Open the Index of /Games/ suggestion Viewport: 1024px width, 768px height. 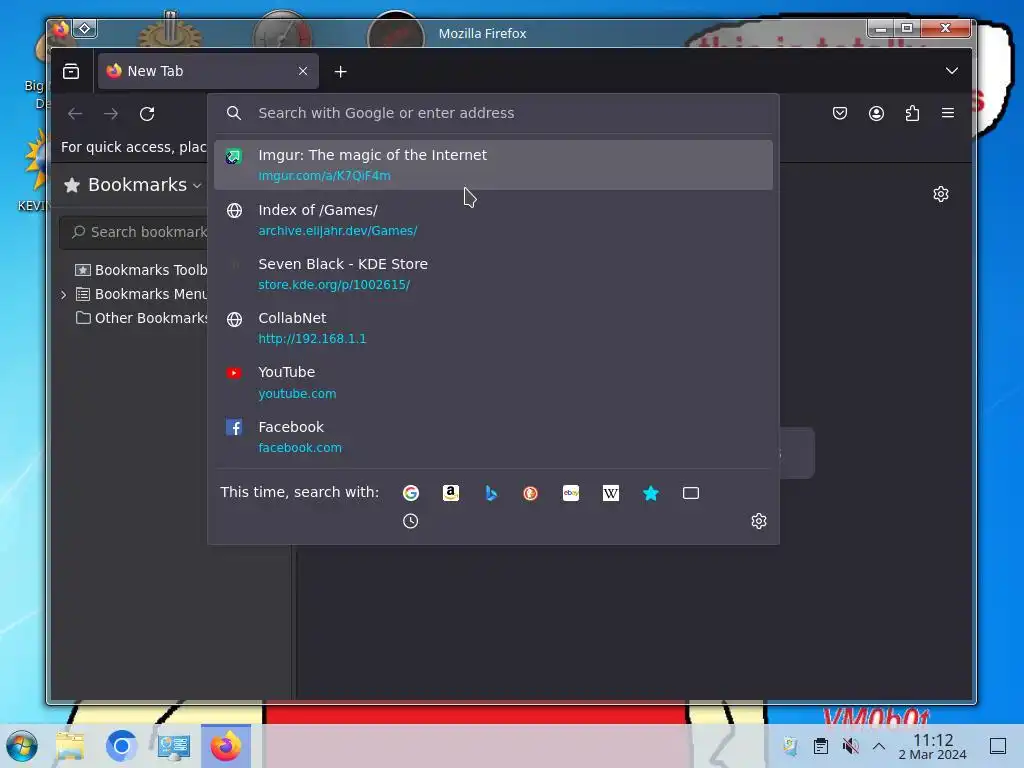click(x=493, y=219)
